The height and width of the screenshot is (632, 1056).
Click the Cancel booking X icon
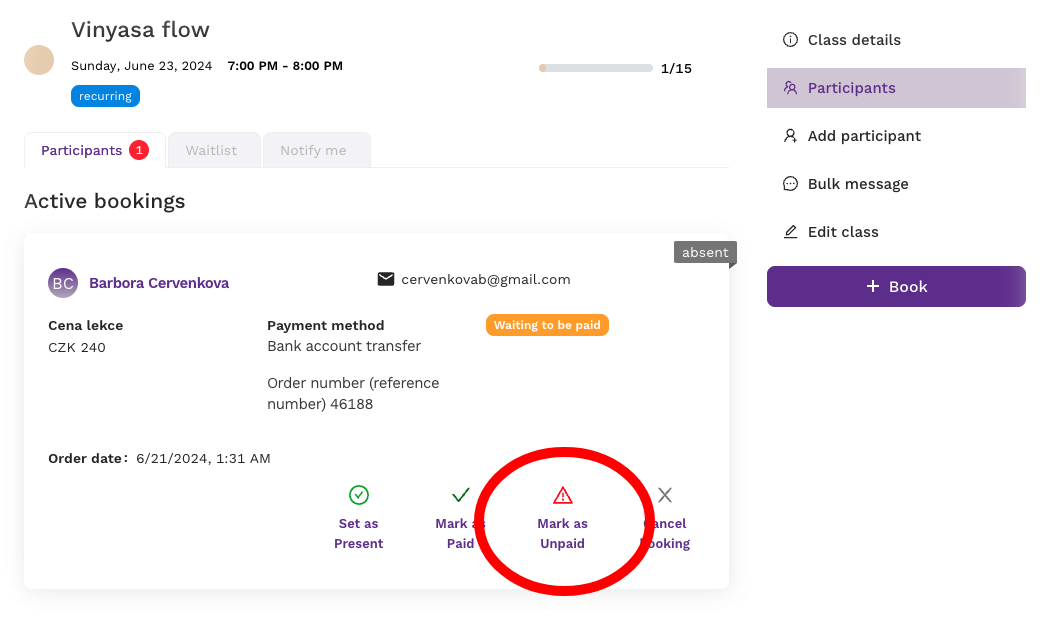[665, 495]
